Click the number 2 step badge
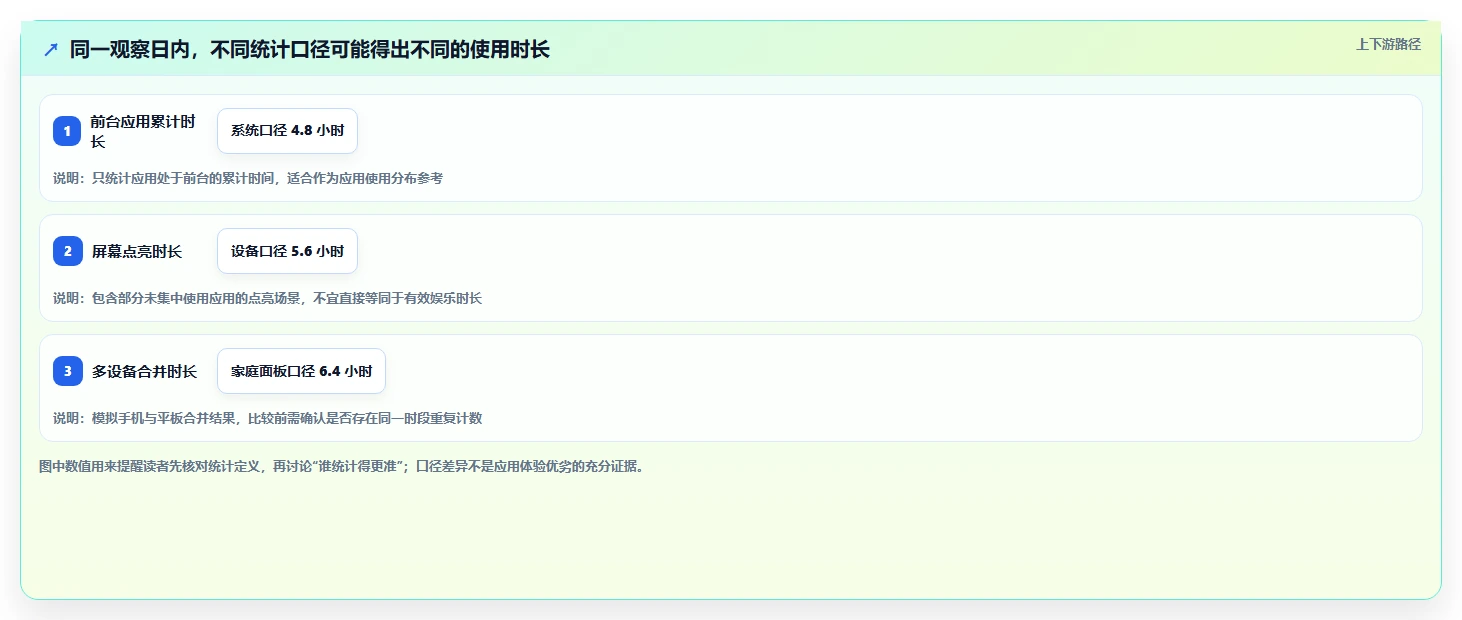This screenshot has height=620, width=1462. pyautogui.click(x=67, y=251)
